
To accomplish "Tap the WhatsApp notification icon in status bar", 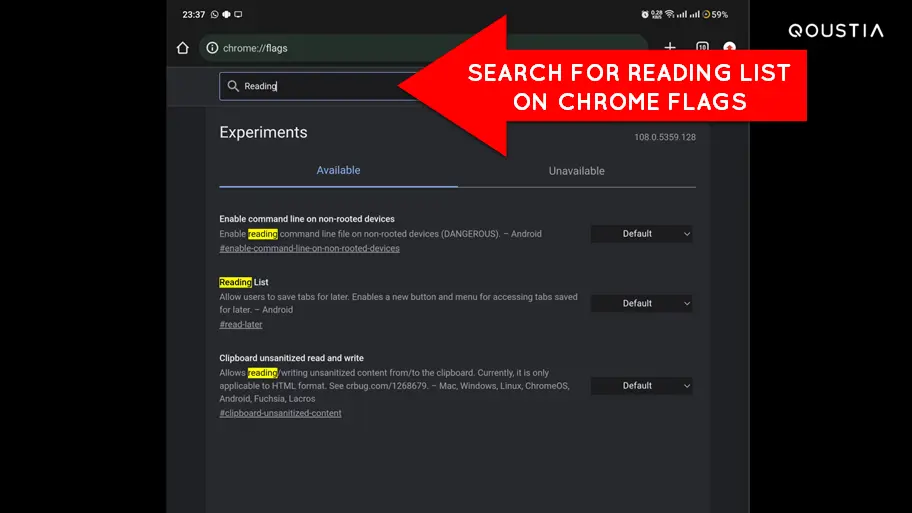I will (215, 15).
